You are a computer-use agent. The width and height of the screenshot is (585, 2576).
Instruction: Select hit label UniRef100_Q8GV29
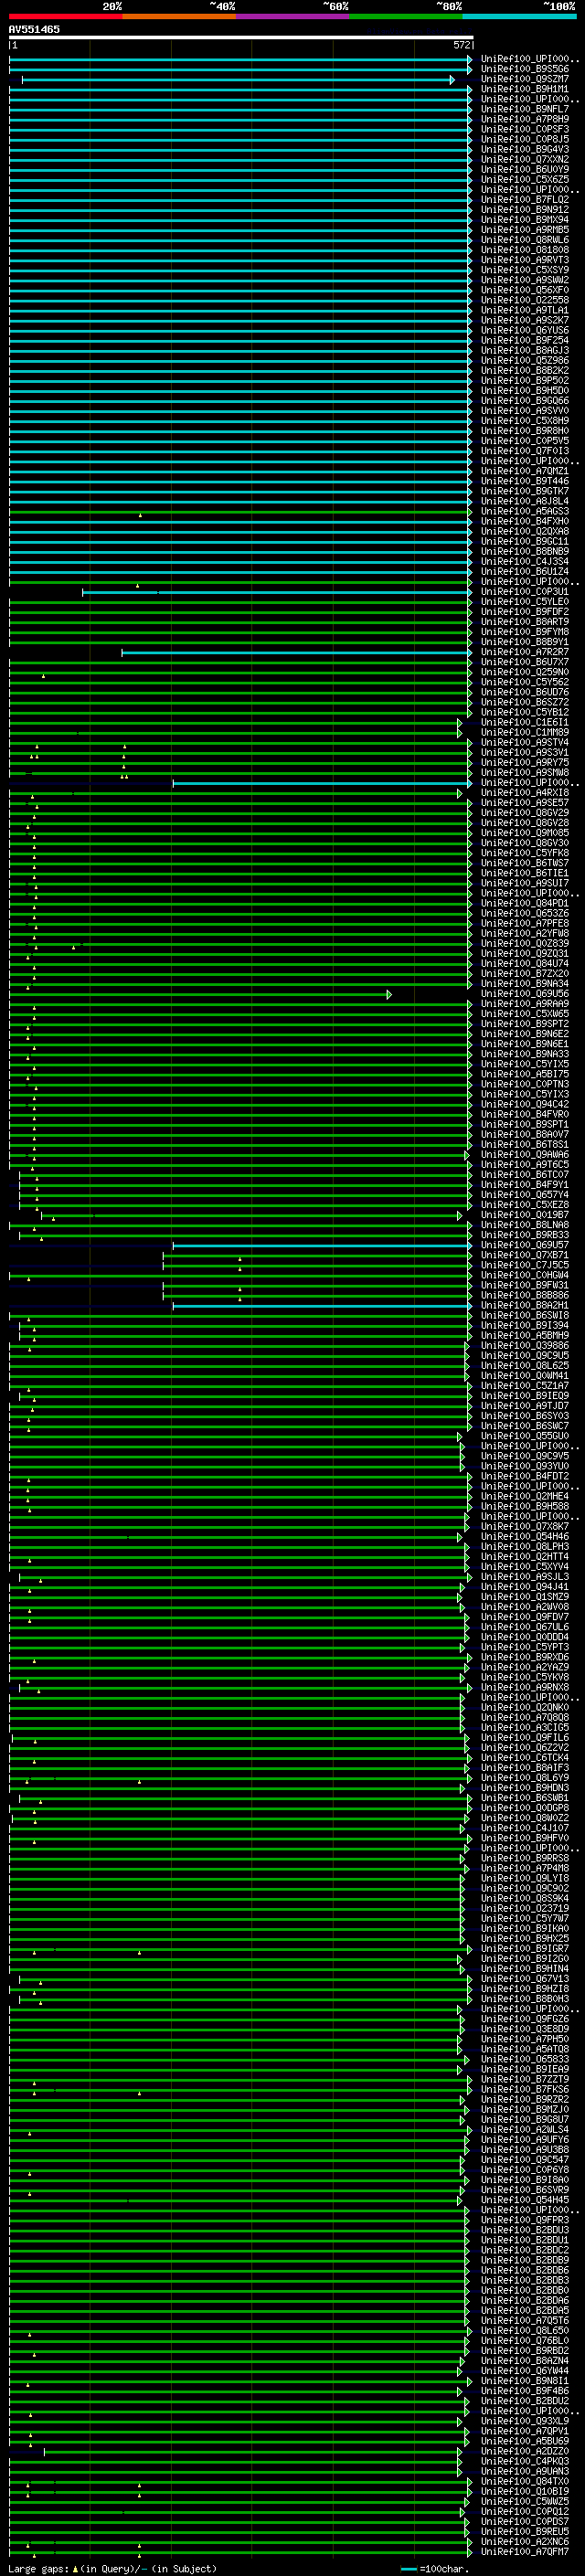pos(525,813)
